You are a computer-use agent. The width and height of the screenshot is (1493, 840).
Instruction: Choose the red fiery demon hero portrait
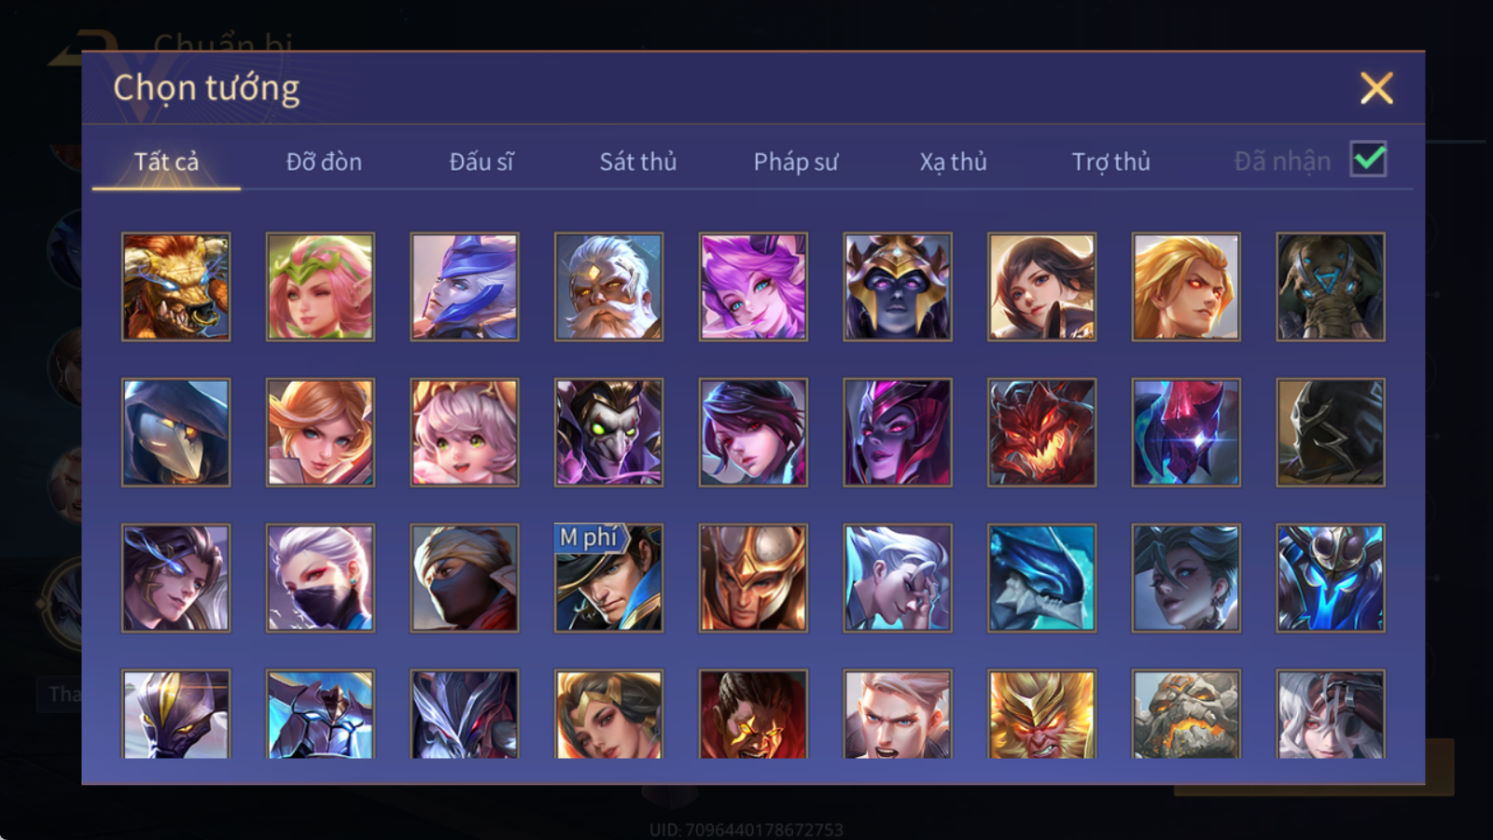[1041, 432]
